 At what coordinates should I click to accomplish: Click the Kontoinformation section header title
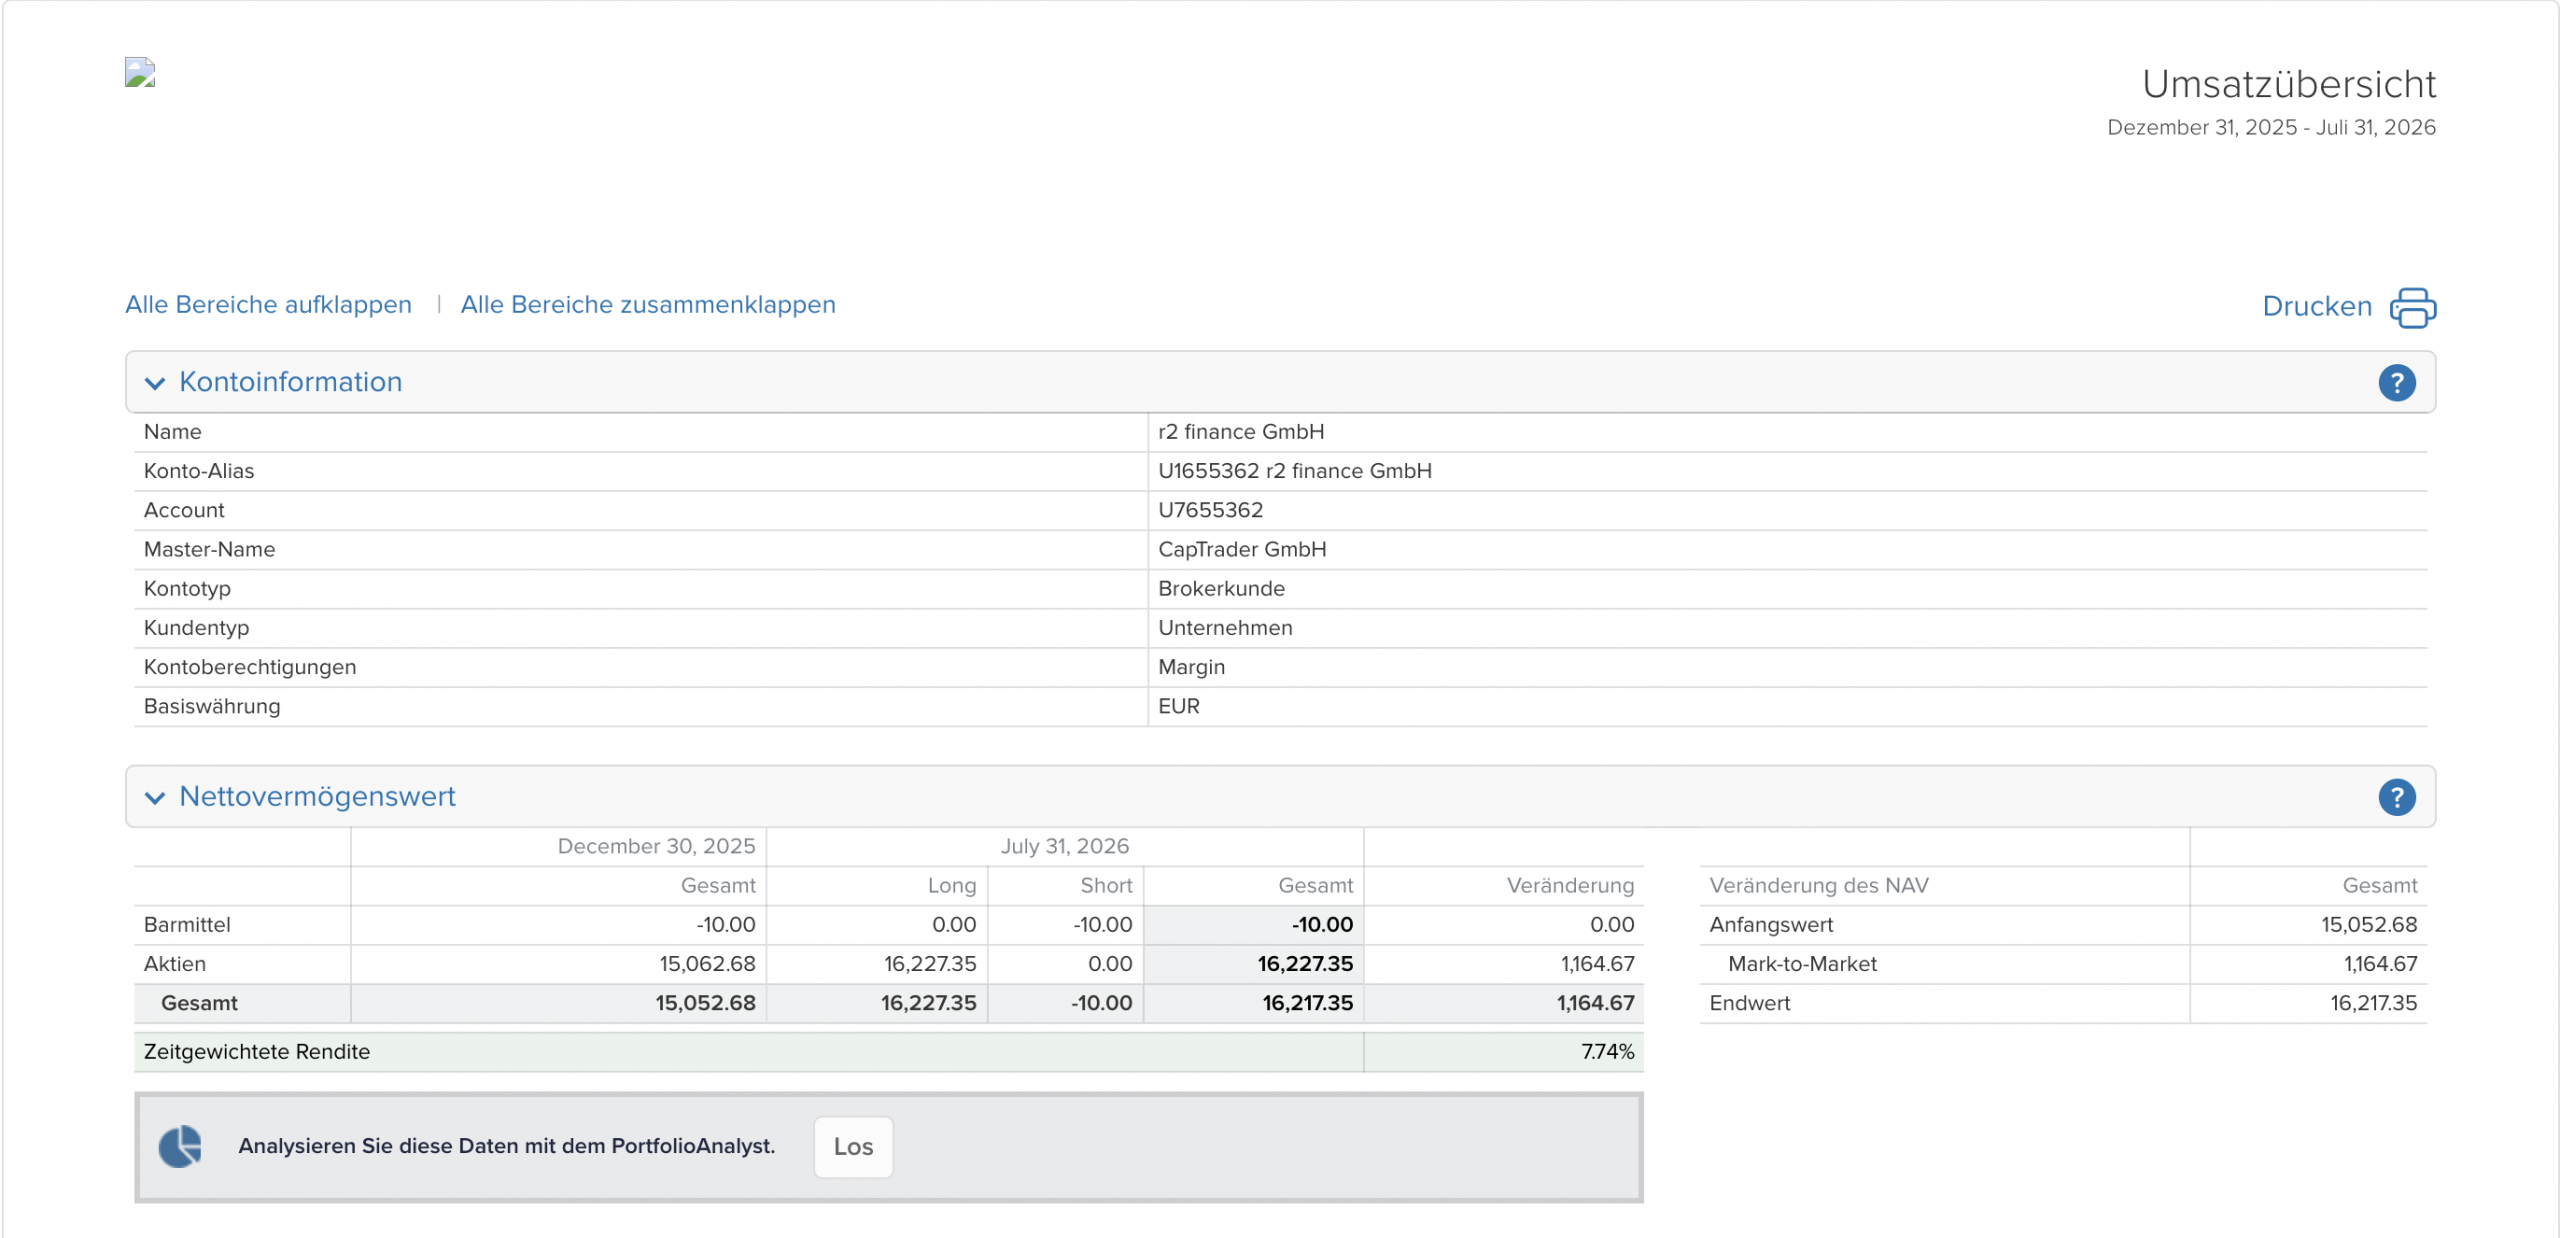[x=290, y=382]
